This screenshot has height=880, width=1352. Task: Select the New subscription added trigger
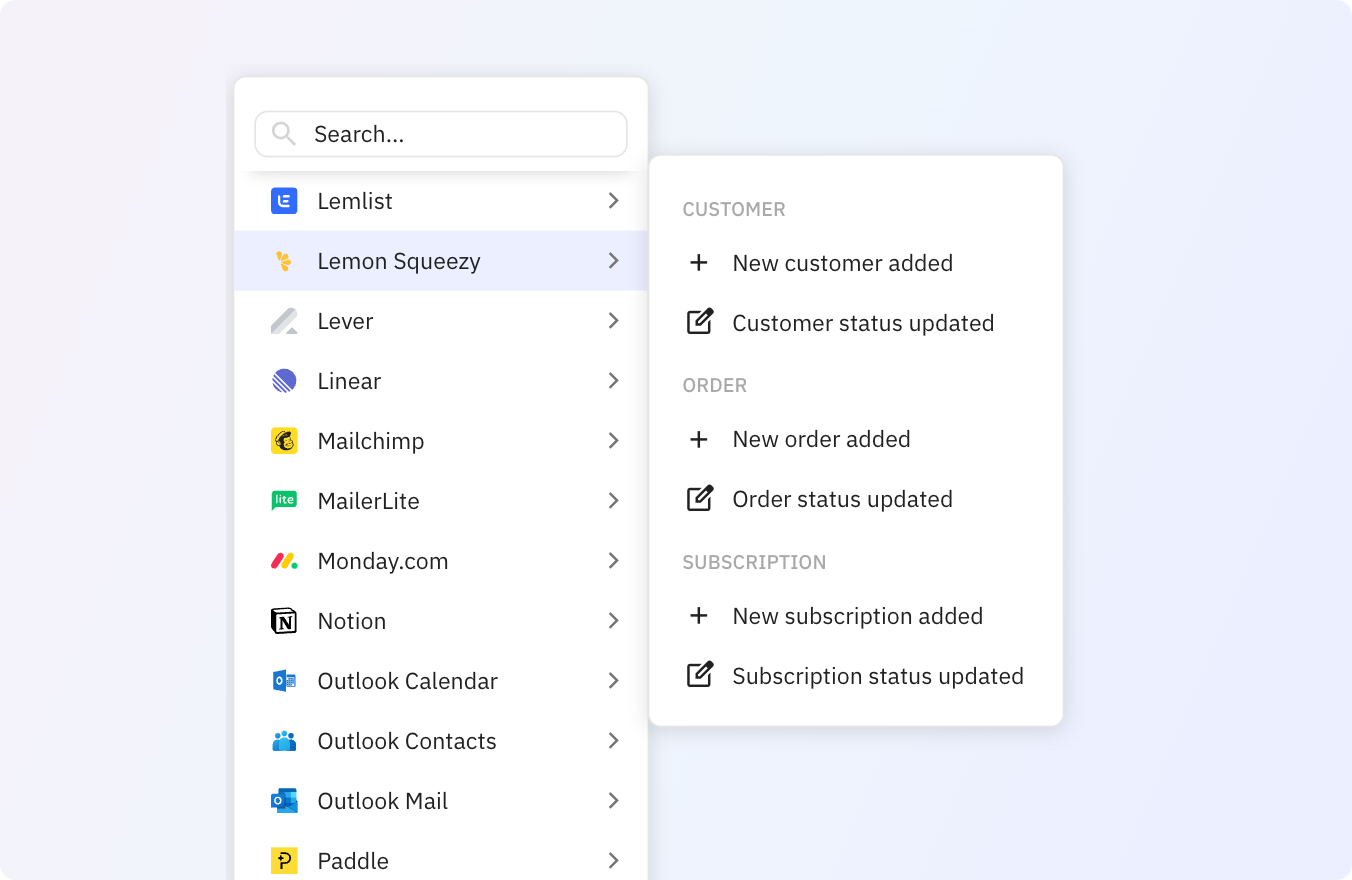coord(856,616)
